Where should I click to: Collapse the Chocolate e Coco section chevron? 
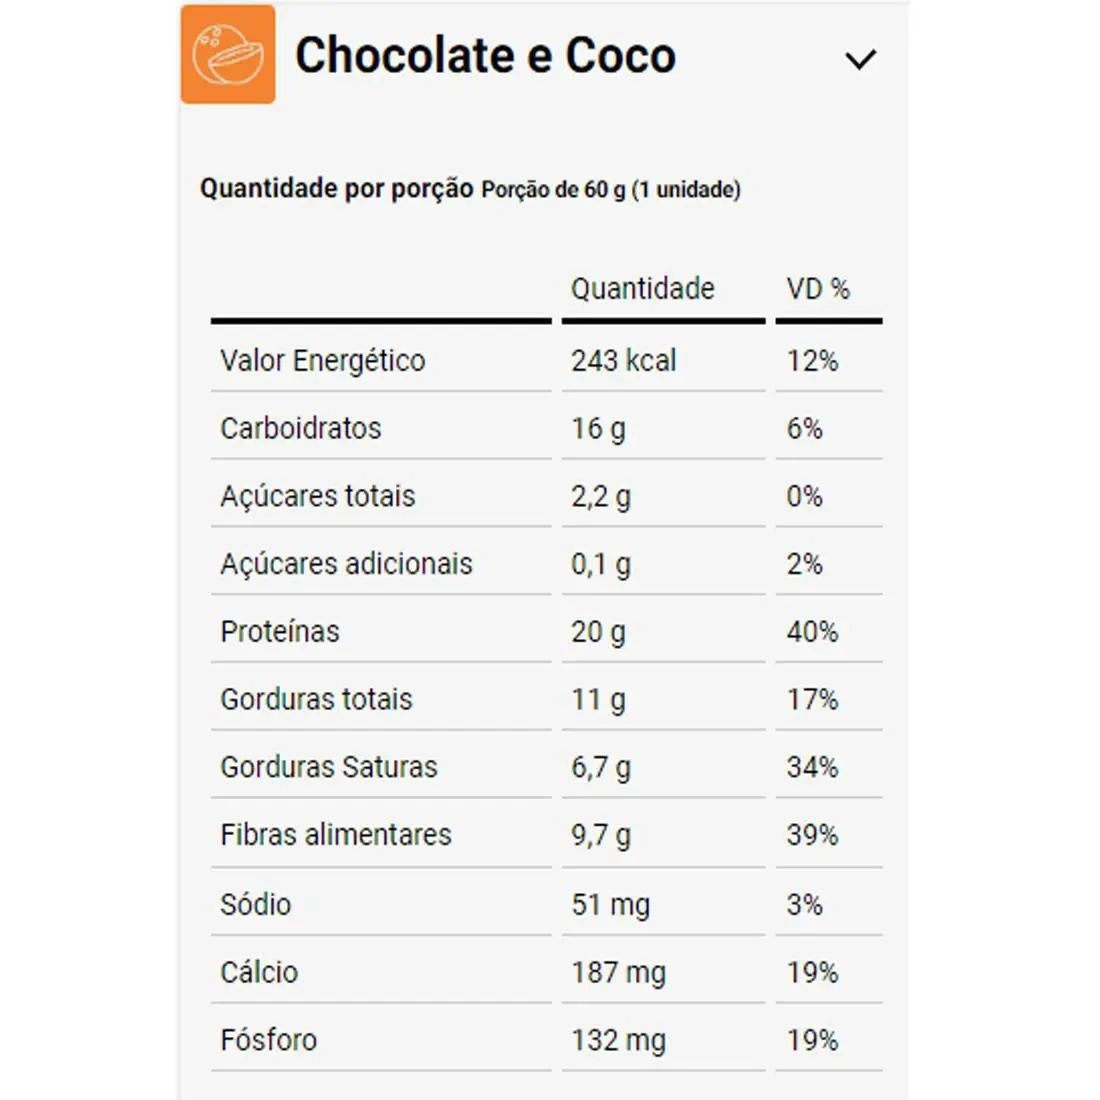pyautogui.click(x=860, y=60)
